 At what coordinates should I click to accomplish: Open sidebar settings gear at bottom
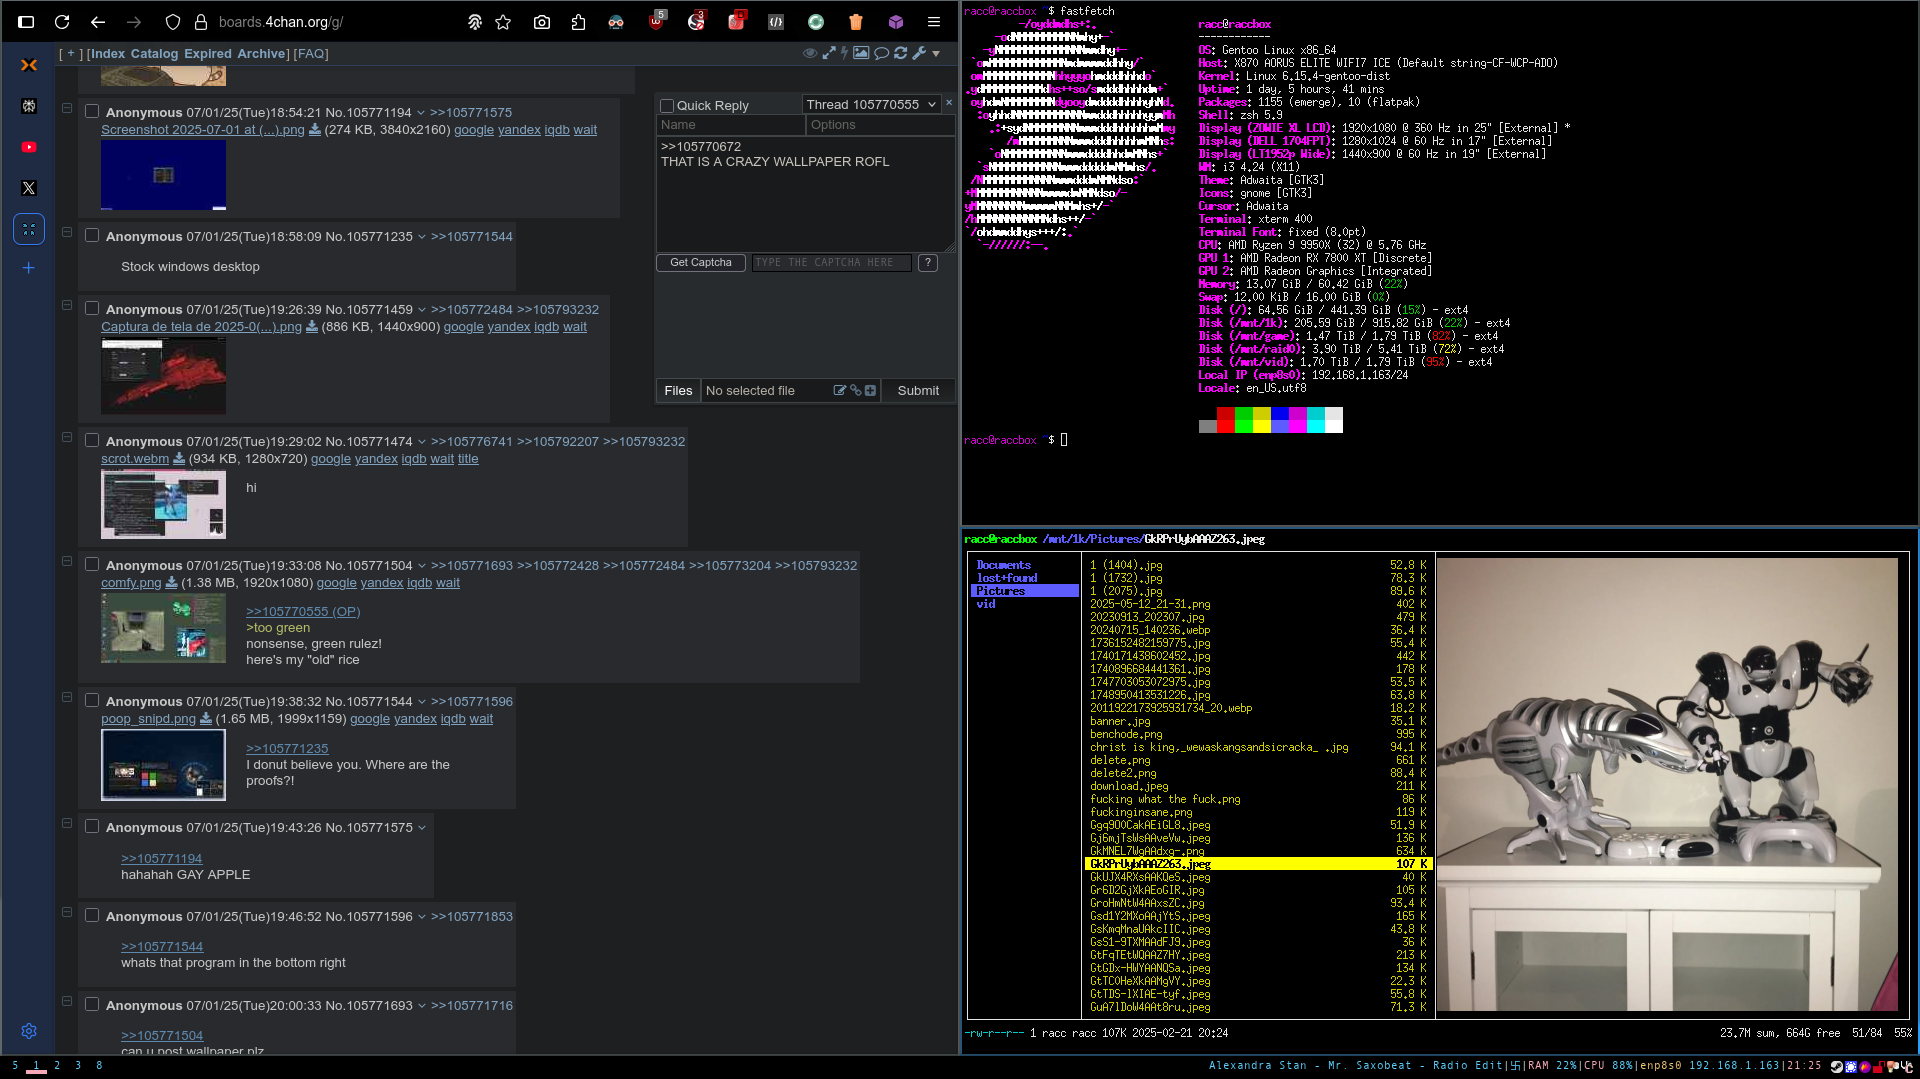(x=29, y=1031)
